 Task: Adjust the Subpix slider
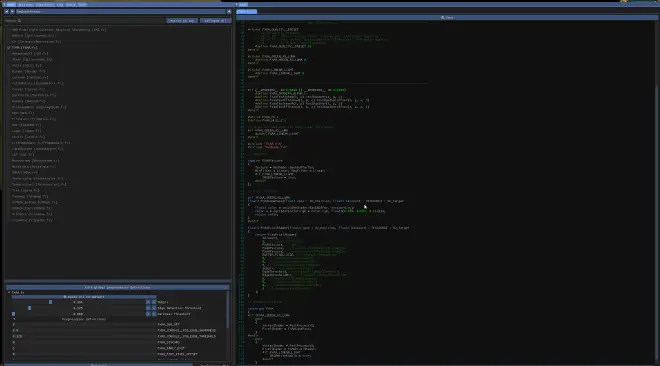(x=78, y=302)
